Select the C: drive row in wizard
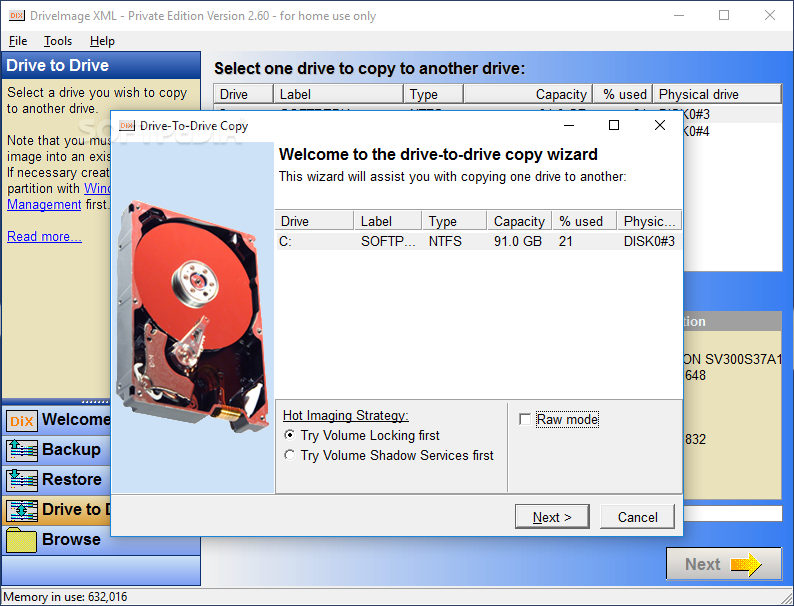Screen dimensions: 794x606 tap(479, 241)
